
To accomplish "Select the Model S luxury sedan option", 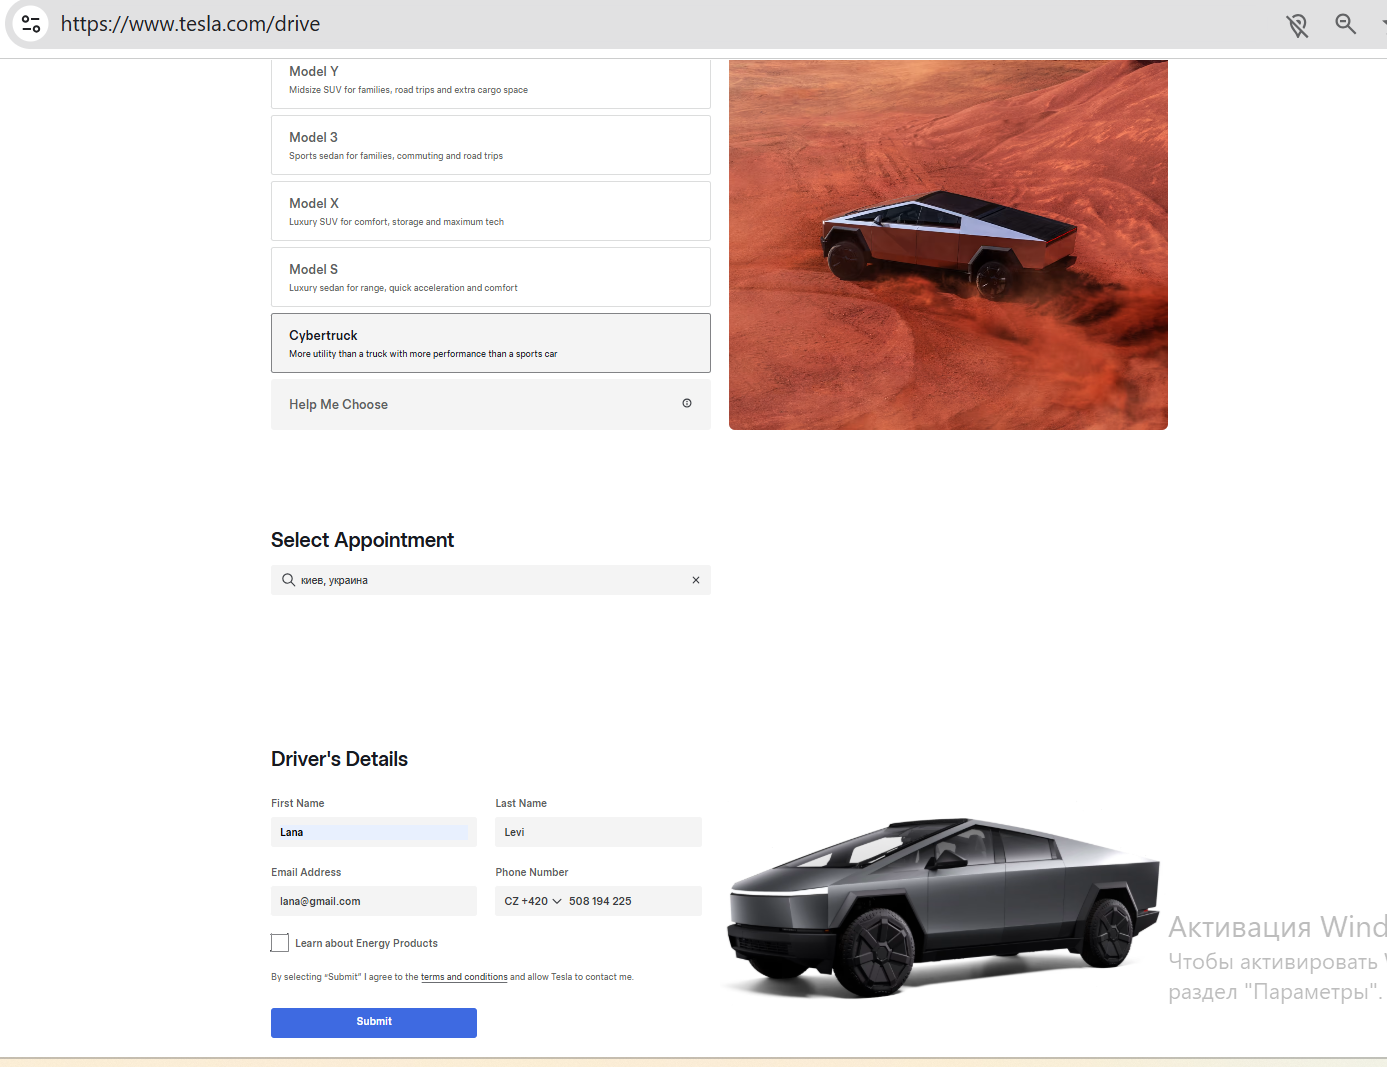I will pyautogui.click(x=491, y=277).
